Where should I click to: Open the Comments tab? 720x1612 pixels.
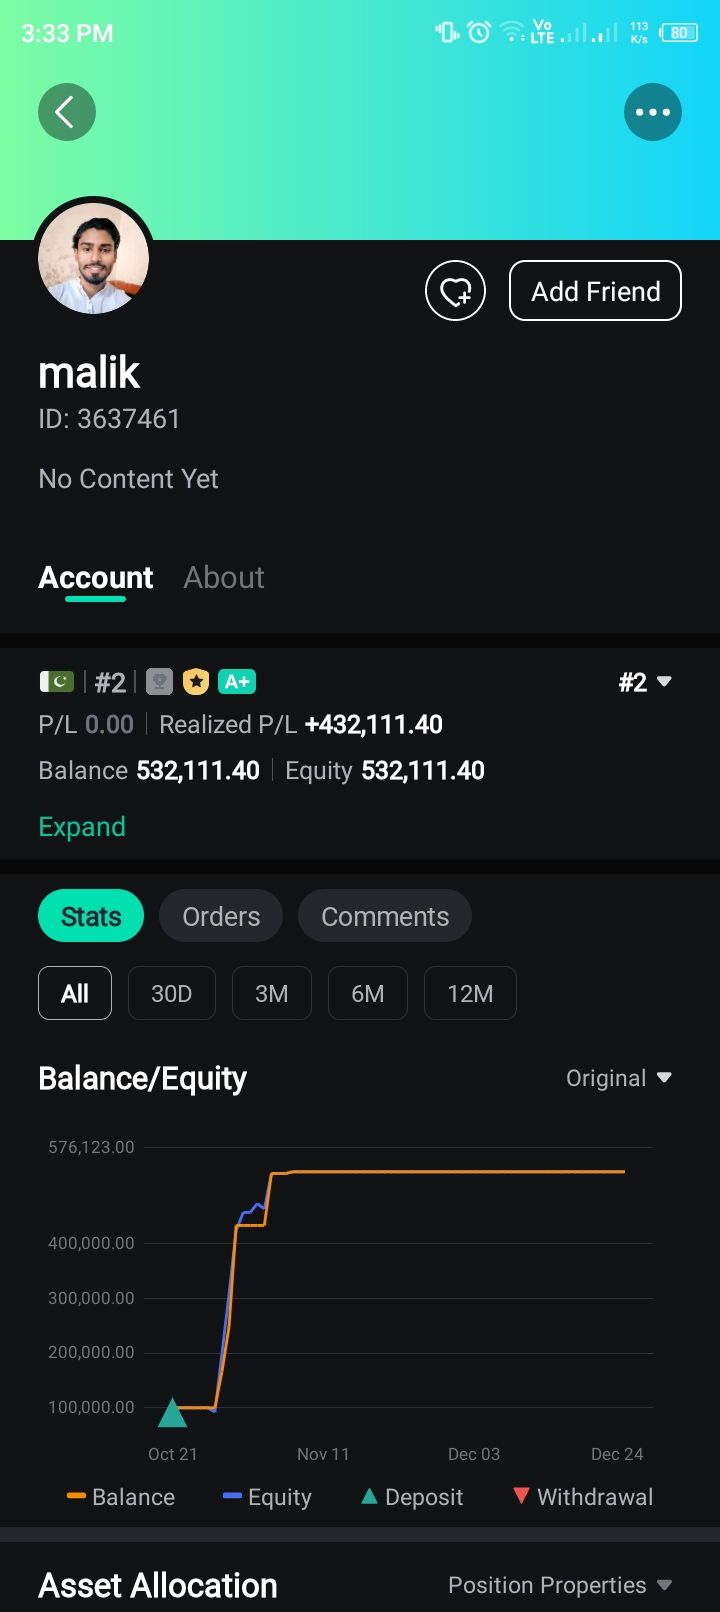[x=385, y=916]
